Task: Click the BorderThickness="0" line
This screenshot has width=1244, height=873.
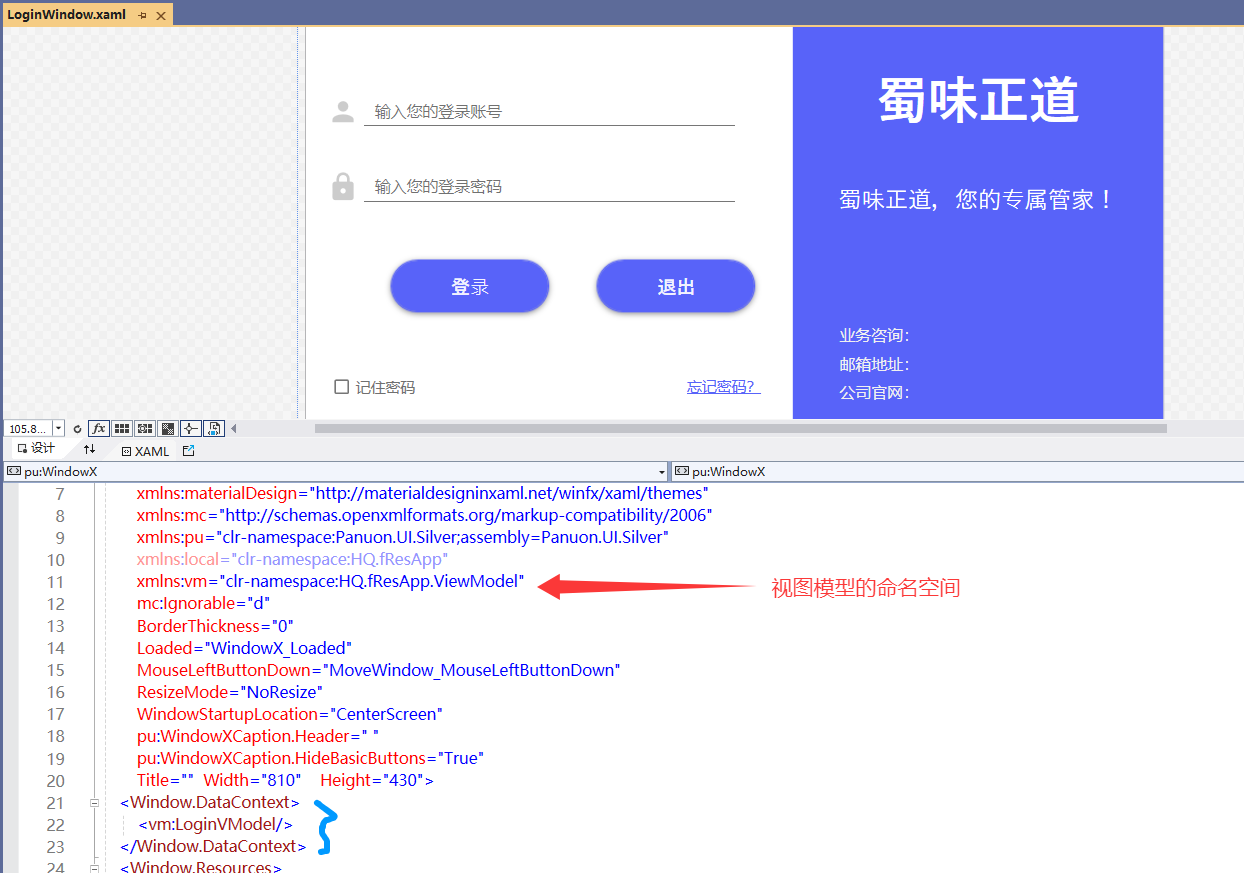Action: coord(215,626)
